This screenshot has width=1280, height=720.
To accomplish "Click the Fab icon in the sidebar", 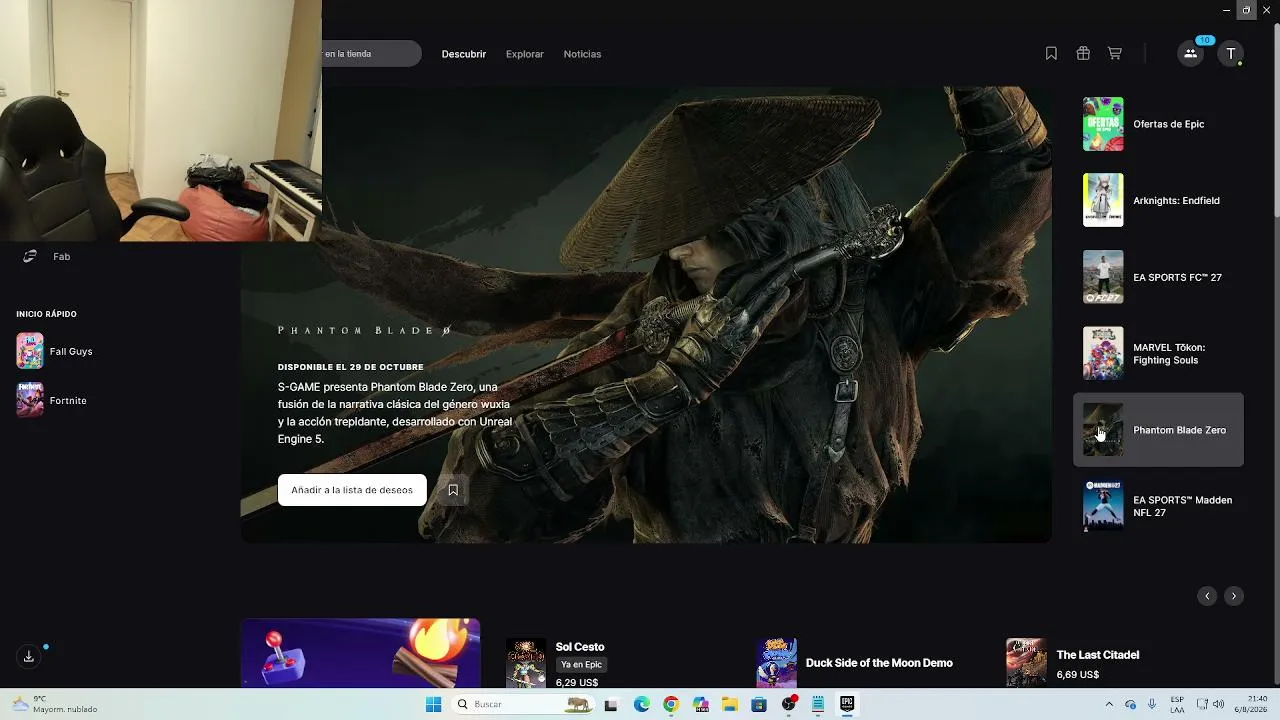I will pos(30,257).
